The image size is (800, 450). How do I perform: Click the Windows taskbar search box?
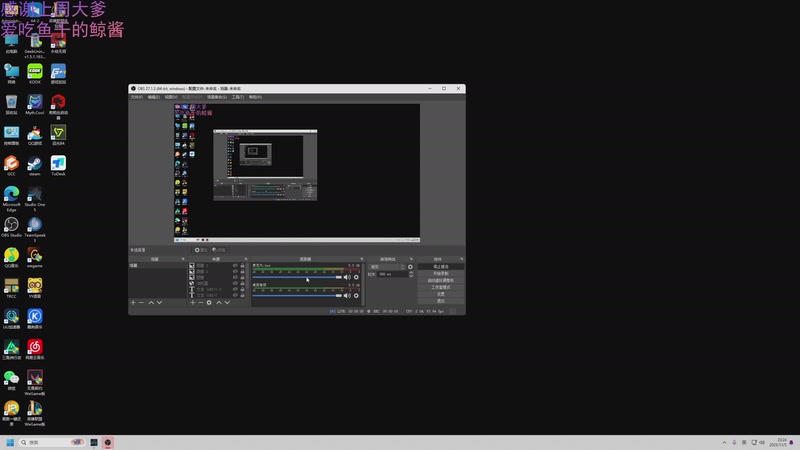click(x=51, y=442)
